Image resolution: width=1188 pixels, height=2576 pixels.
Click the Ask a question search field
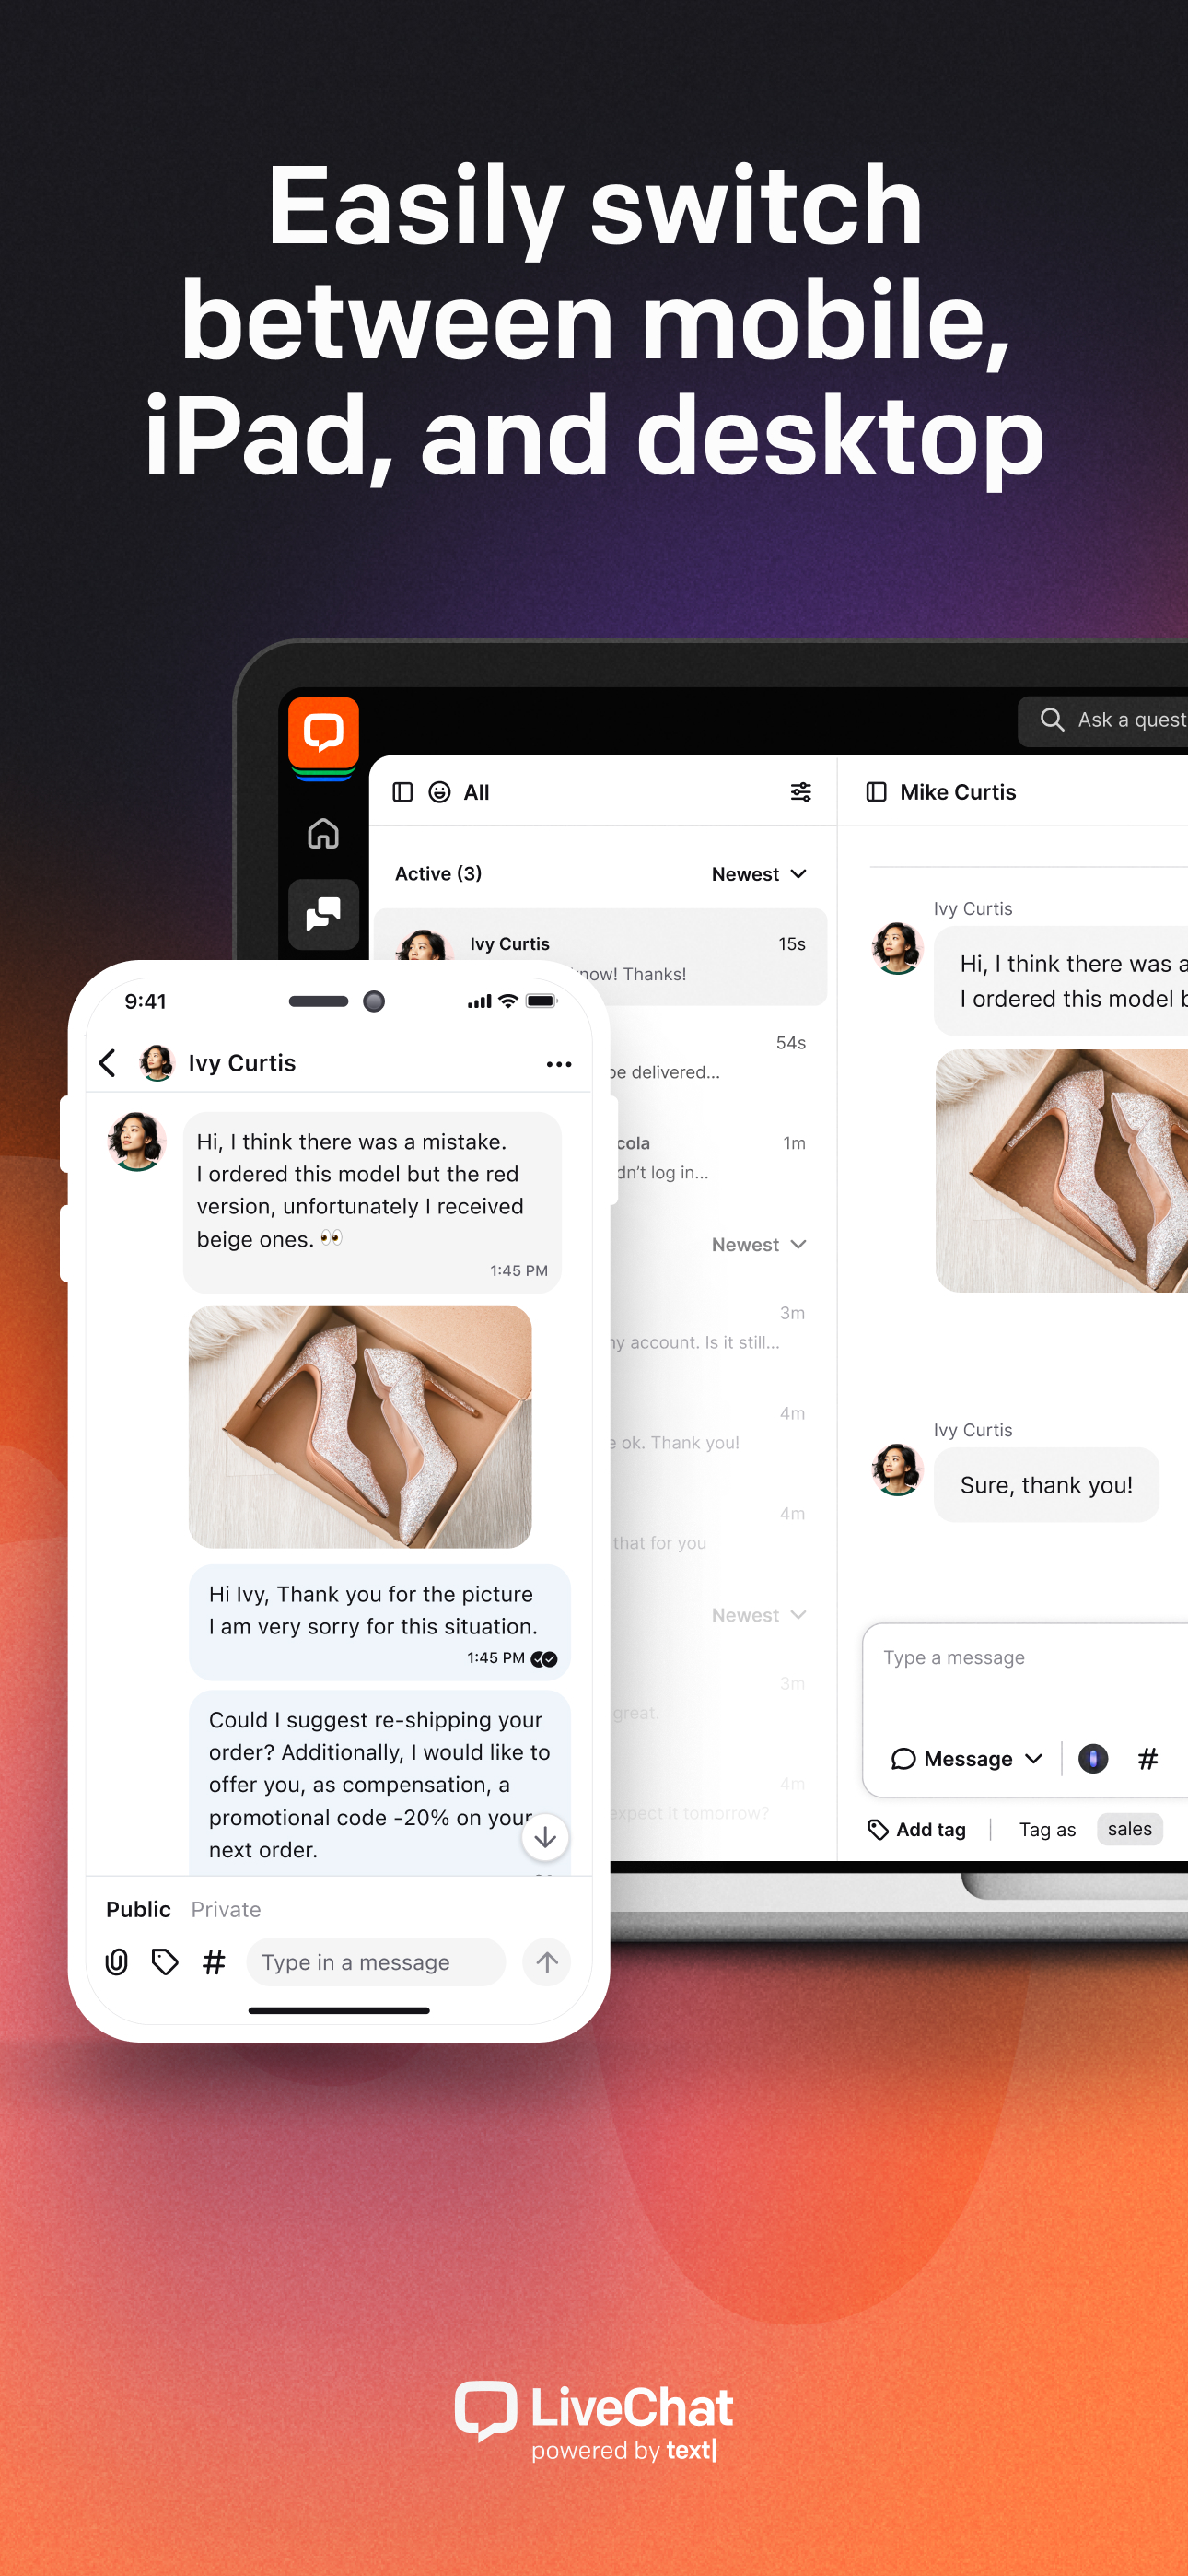click(1103, 720)
